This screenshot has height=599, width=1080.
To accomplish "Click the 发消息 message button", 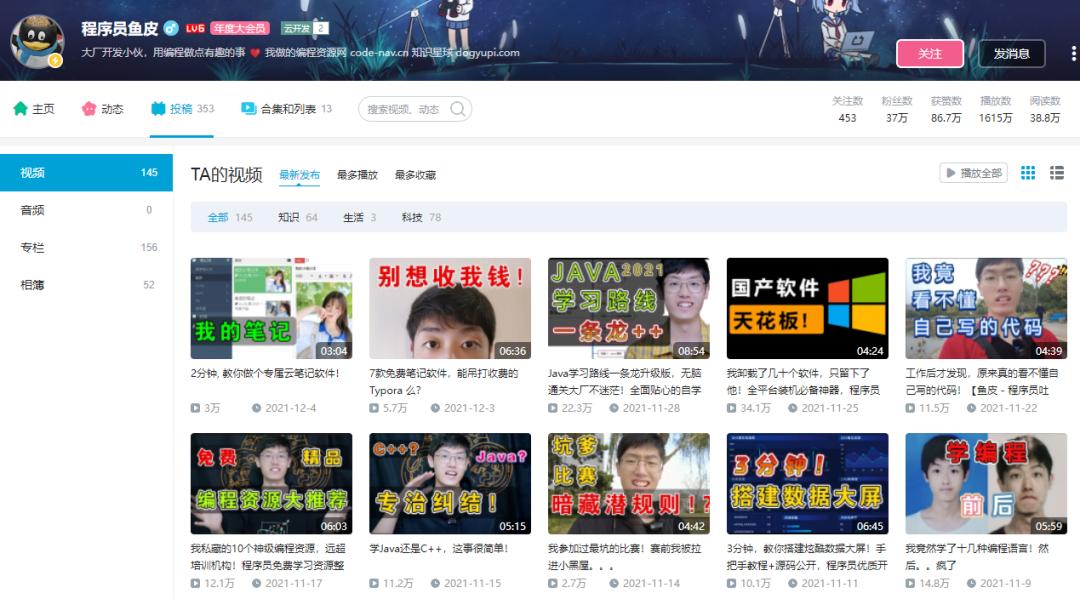I will pyautogui.click(x=1011, y=54).
